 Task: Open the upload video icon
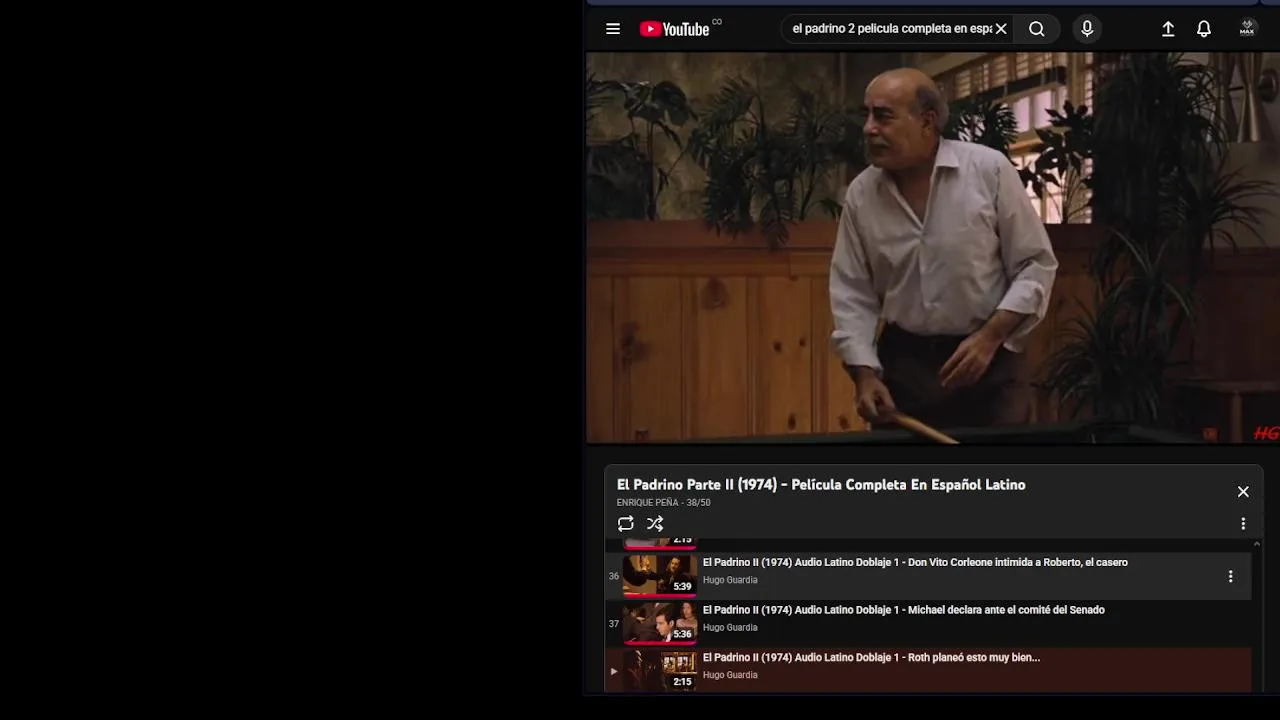coord(1168,29)
